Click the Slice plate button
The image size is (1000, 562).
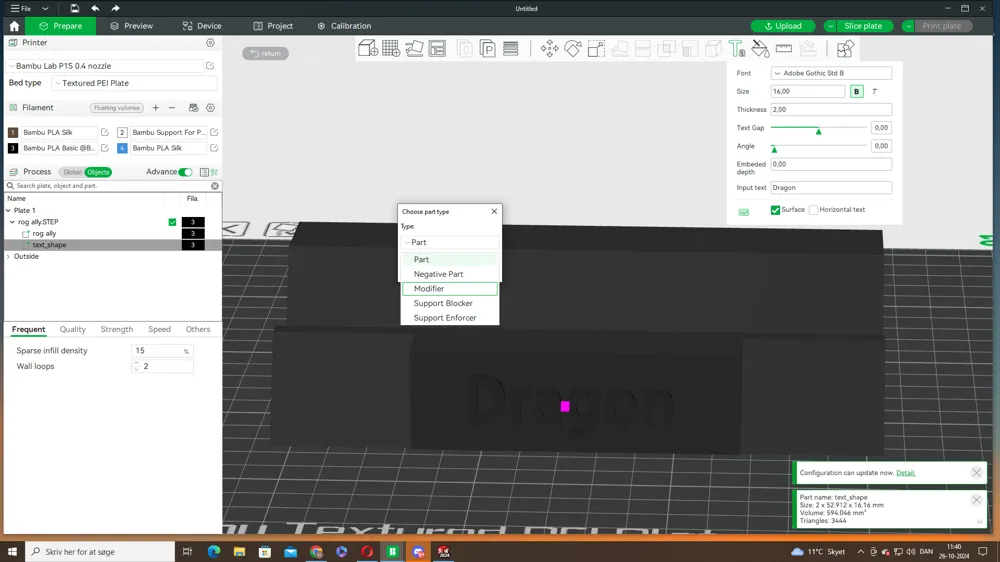coord(862,26)
